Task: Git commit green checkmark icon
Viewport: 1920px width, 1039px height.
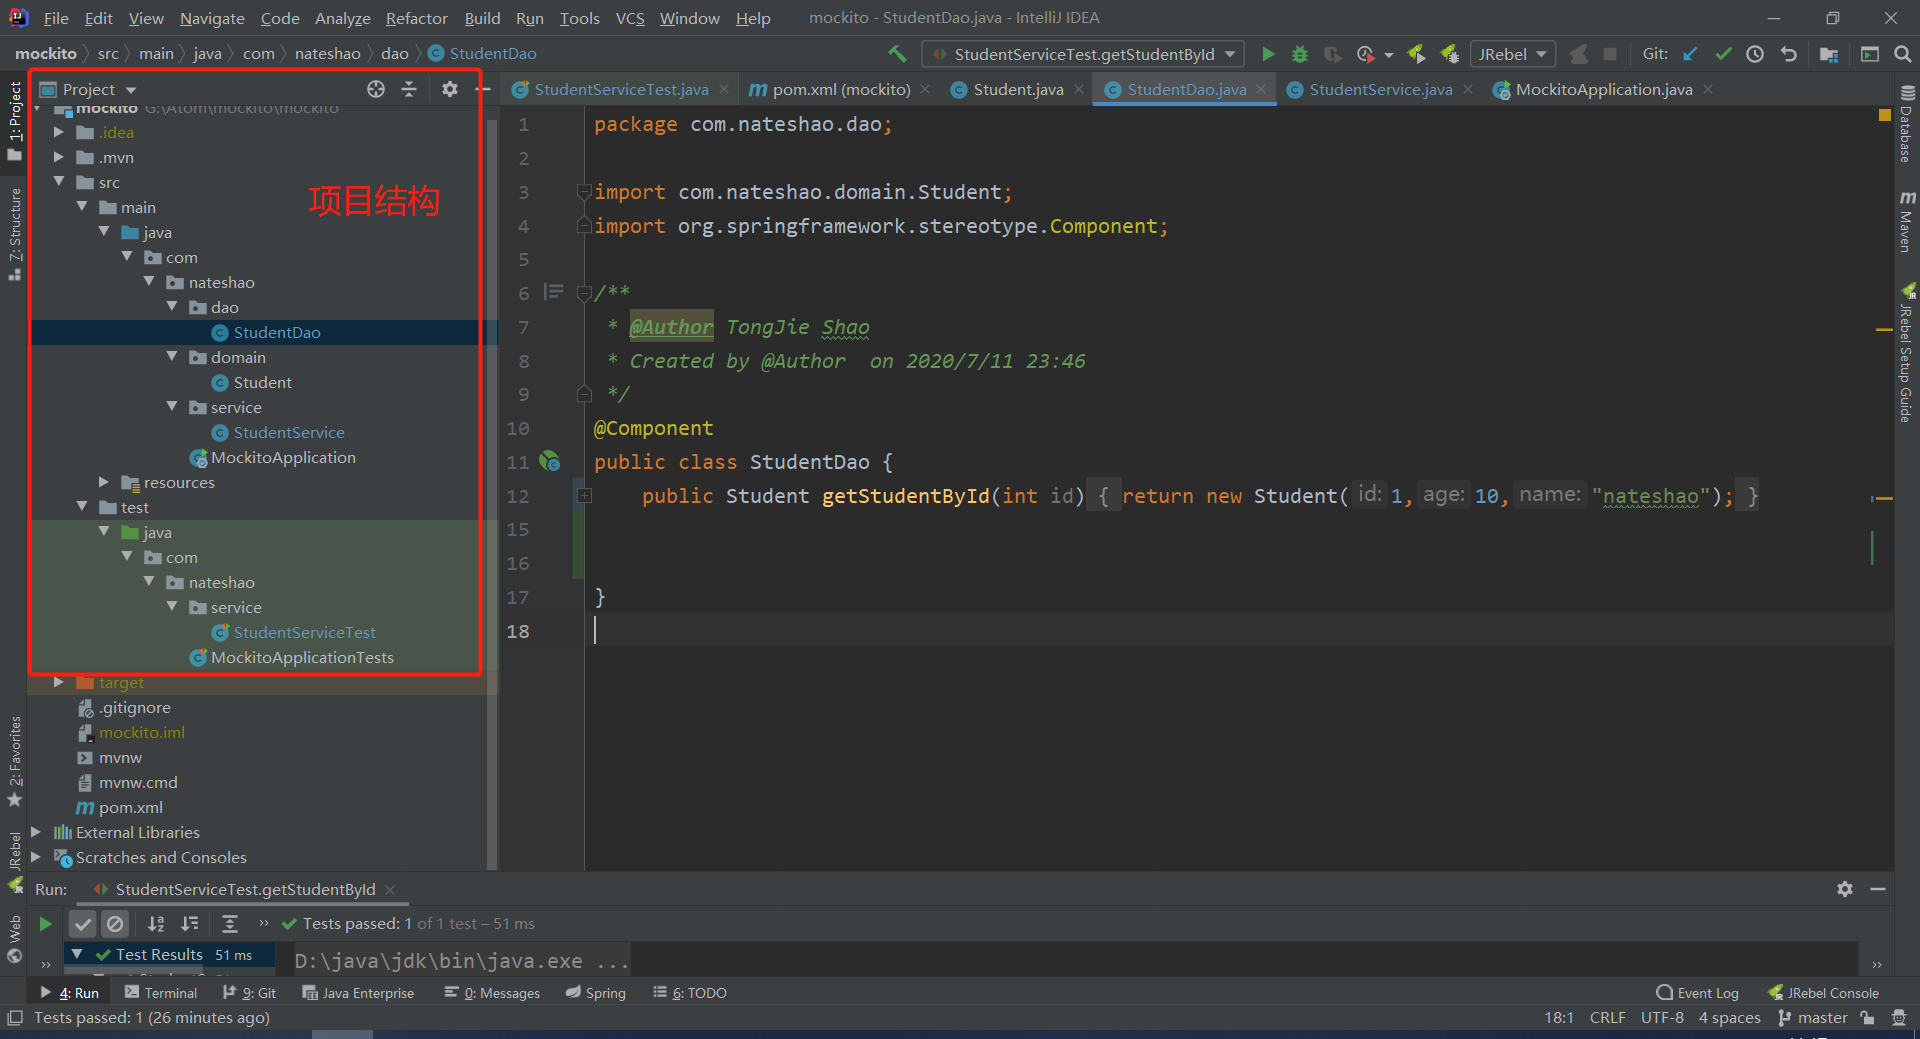Action: 1723,54
